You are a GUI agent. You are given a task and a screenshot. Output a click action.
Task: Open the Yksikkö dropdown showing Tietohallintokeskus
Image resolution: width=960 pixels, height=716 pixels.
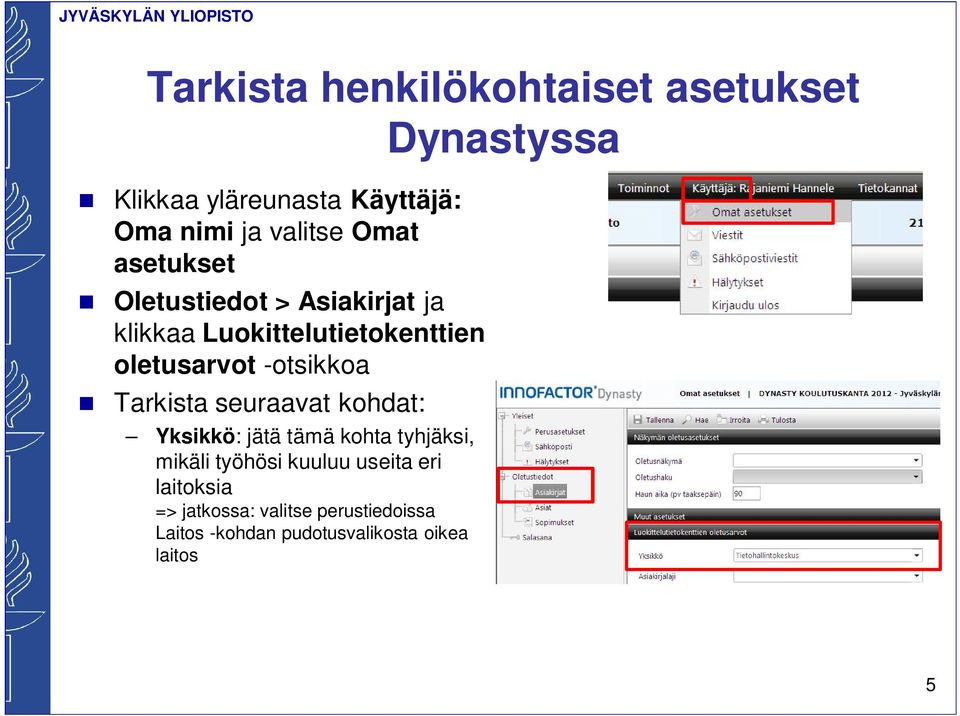[x=827, y=556]
